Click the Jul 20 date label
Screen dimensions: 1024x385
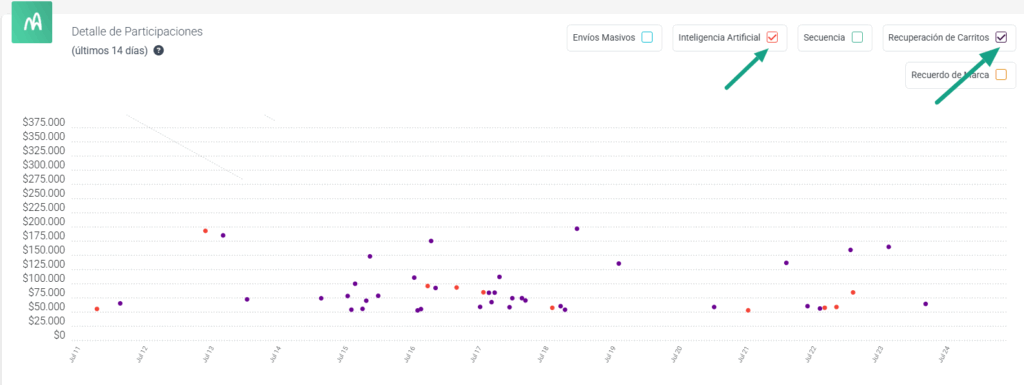[x=677, y=355]
